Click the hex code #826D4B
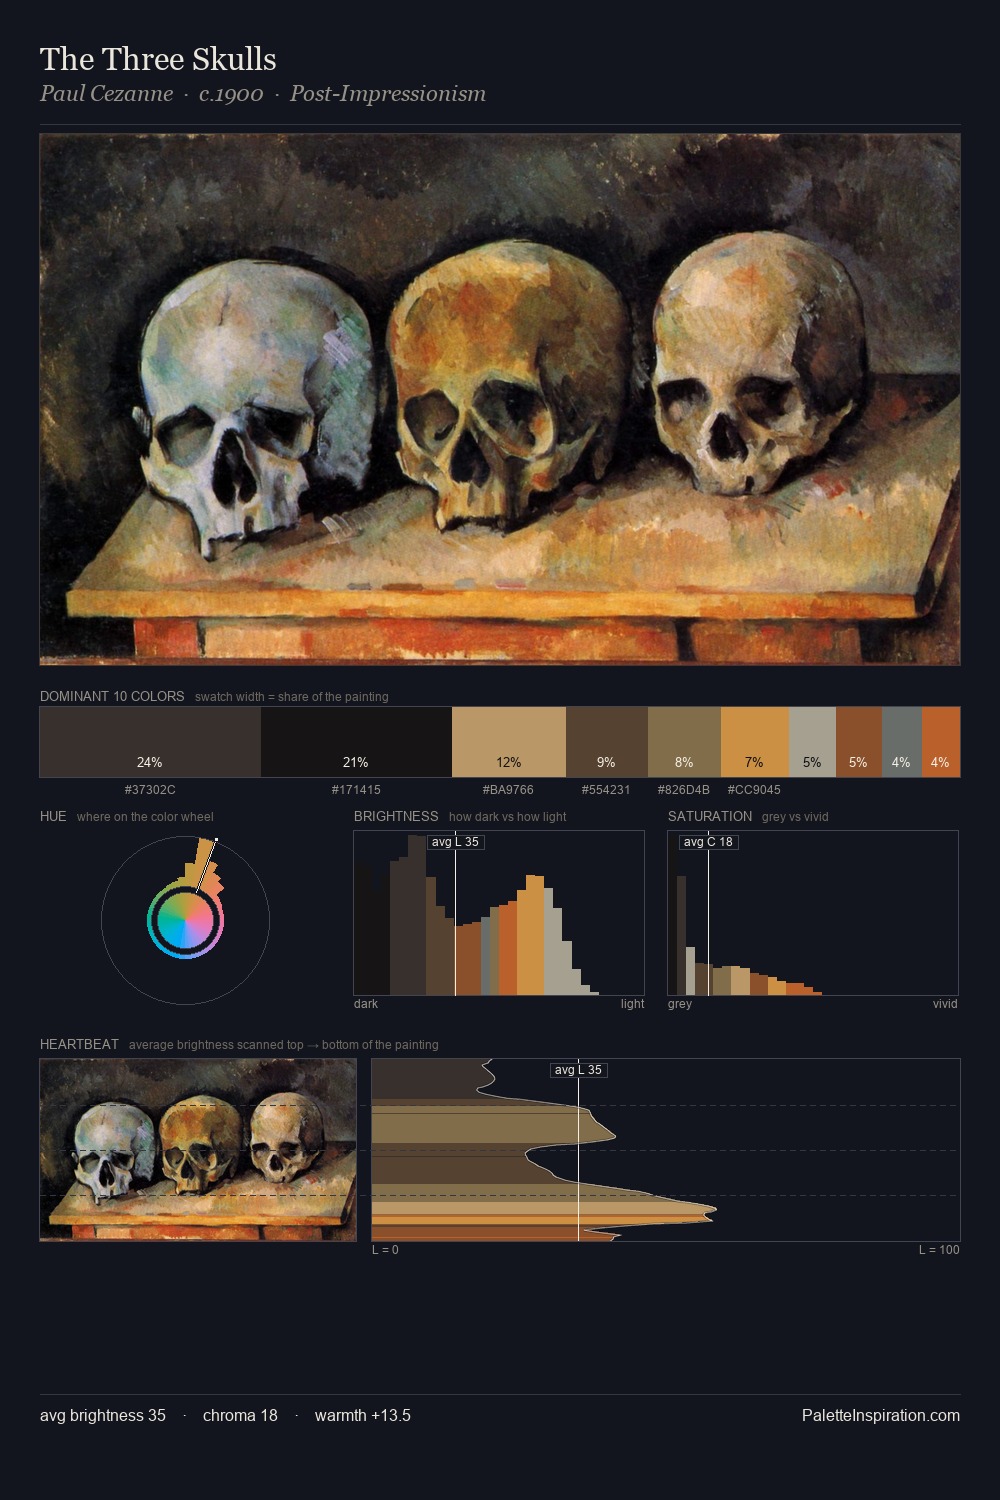 (x=684, y=790)
